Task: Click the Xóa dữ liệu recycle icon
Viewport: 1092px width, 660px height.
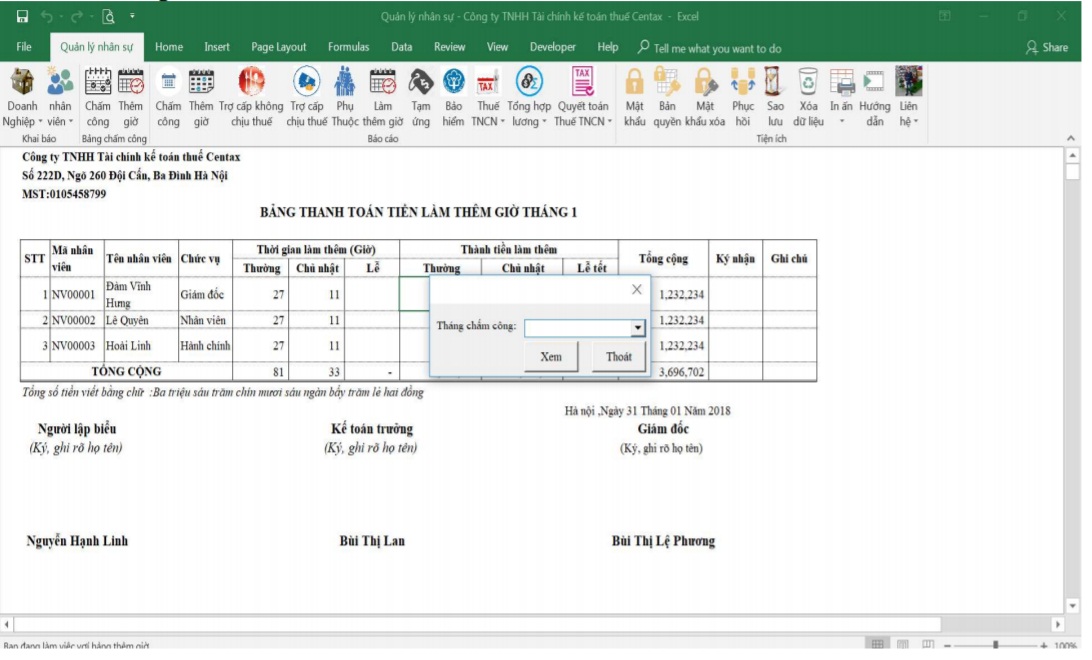Action: coord(808,82)
